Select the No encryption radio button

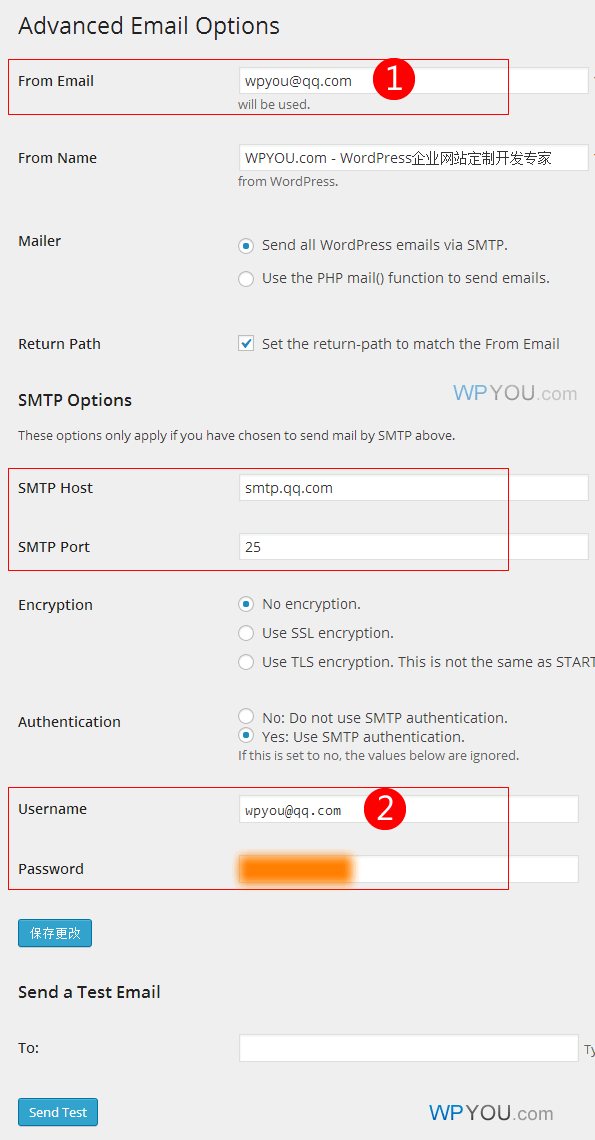pyautogui.click(x=247, y=604)
